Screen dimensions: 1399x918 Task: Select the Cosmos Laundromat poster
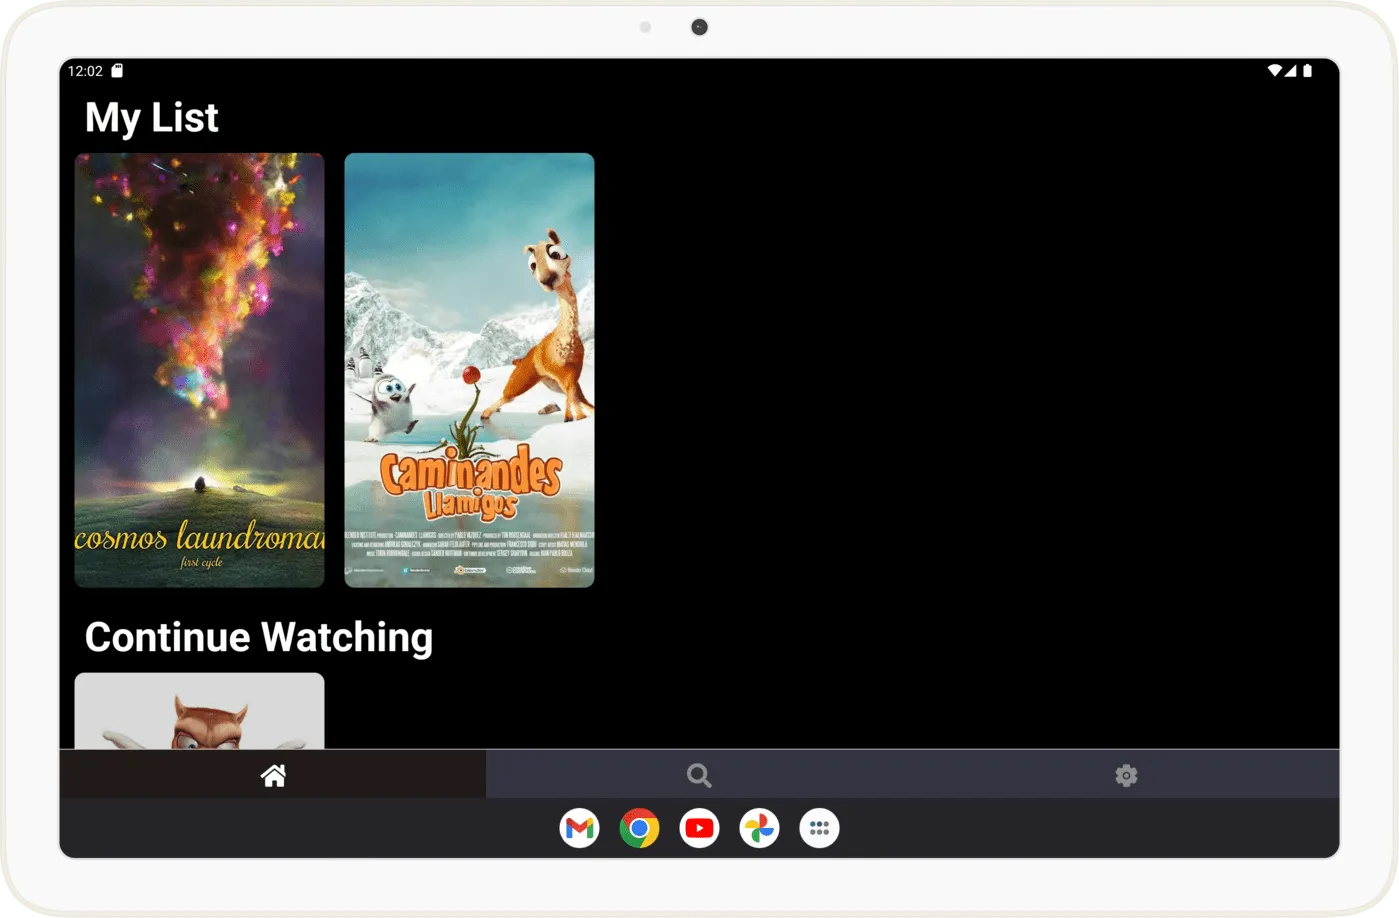(199, 370)
